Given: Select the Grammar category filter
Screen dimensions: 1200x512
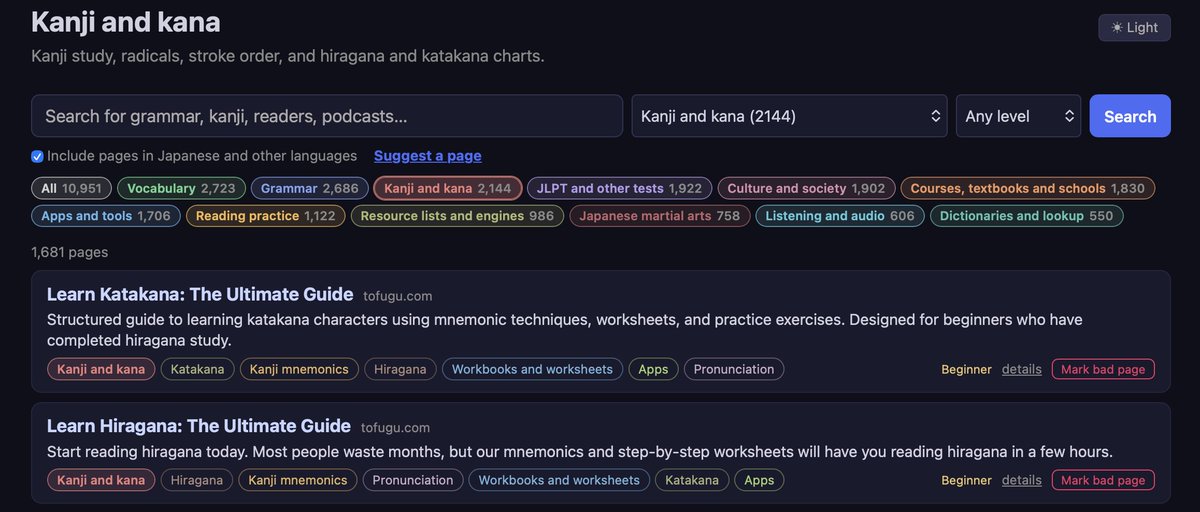Looking at the screenshot, I should coord(309,188).
